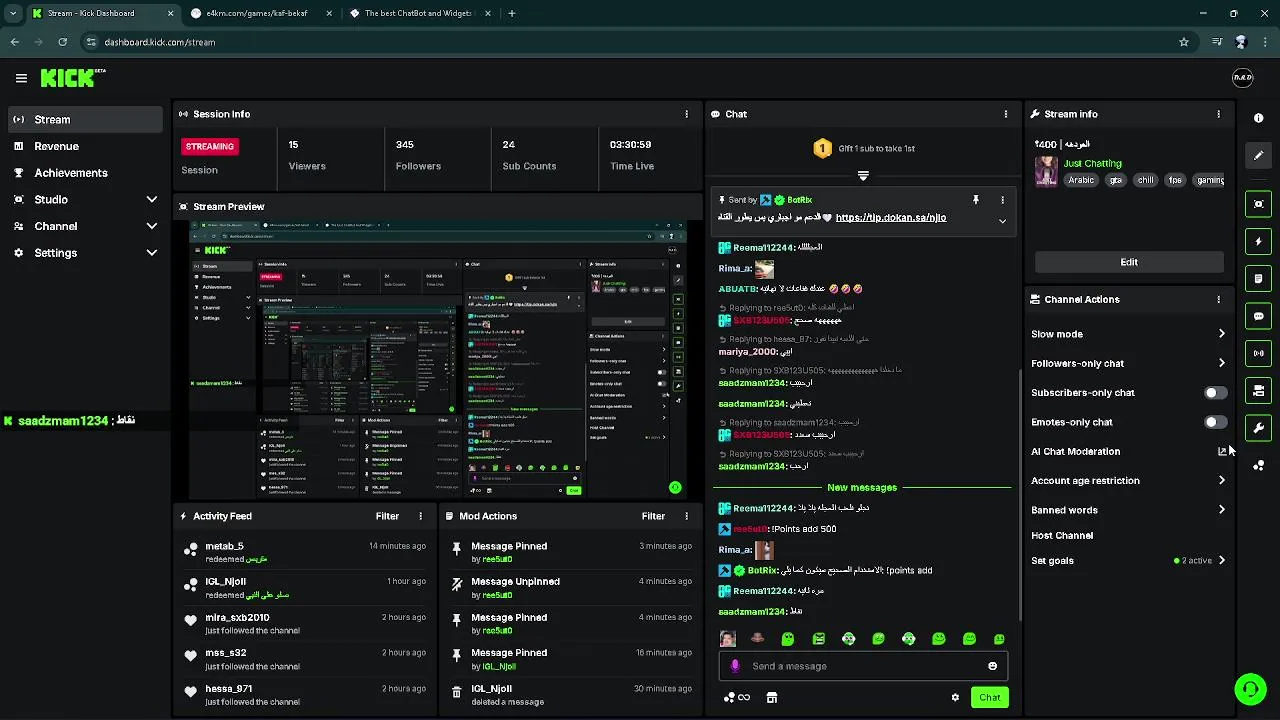Click the wrench icon in right sidebar
The image size is (1280, 720).
[1258, 428]
